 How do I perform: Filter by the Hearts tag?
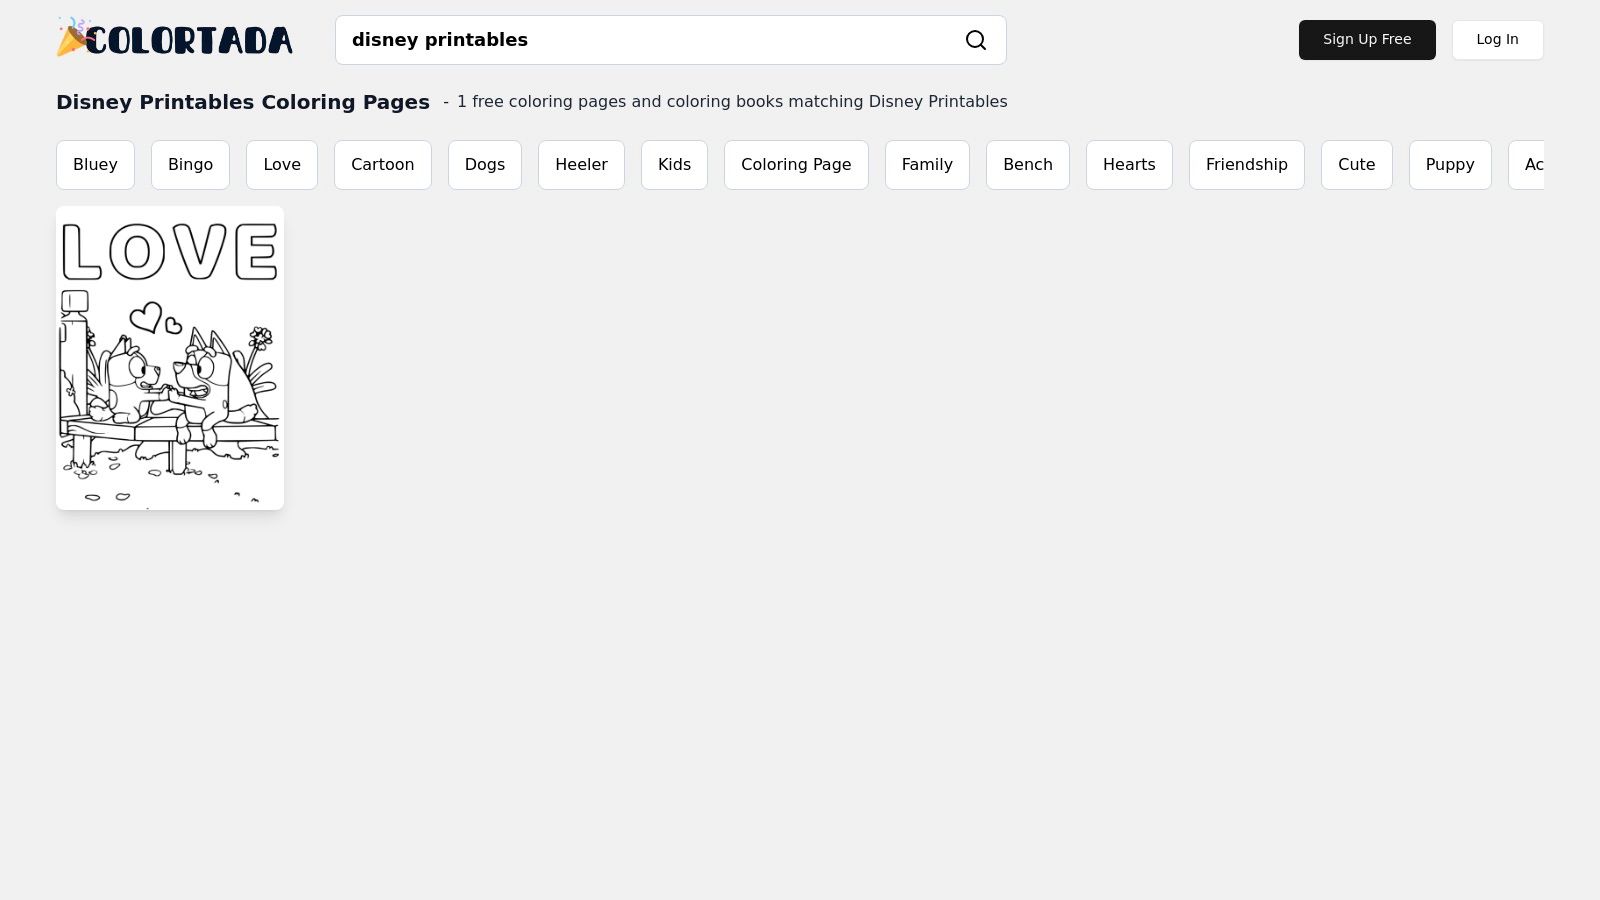(1129, 165)
